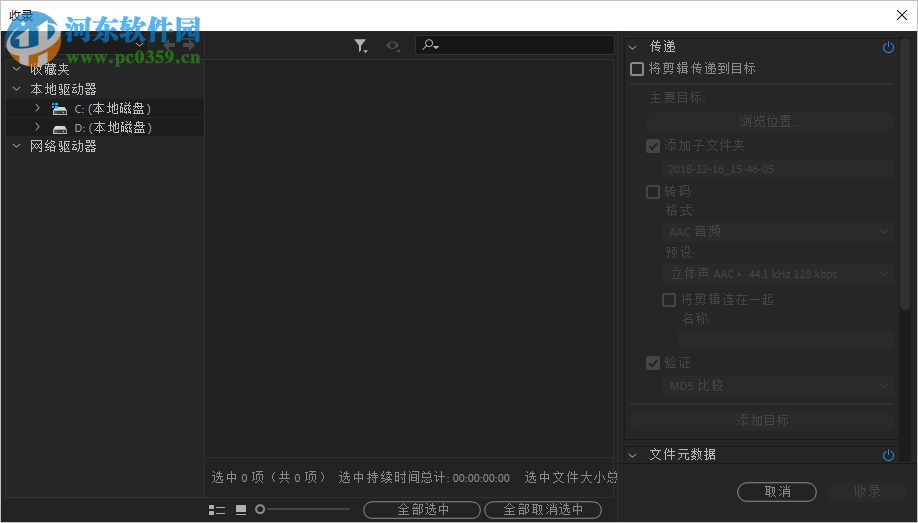The width and height of the screenshot is (918, 523).
Task: Select 网络驱动器 in the tree
Action: 63,146
